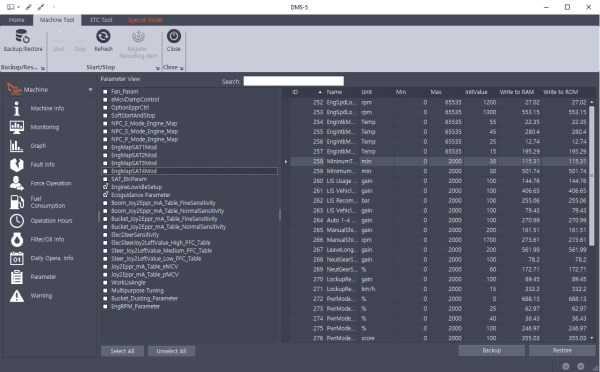600x372 pixels.
Task: Click the Start icon in the ribbon
Action: 59,36
